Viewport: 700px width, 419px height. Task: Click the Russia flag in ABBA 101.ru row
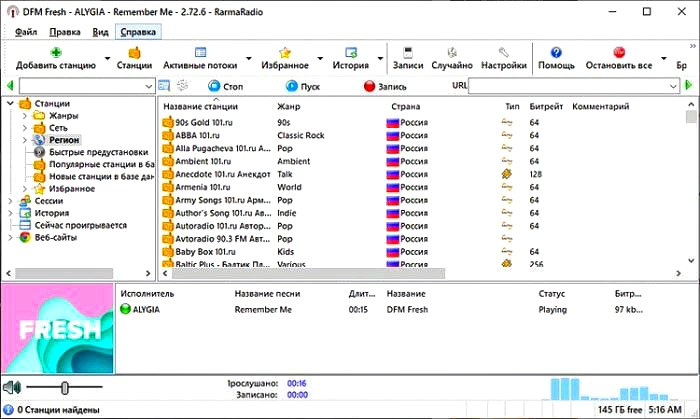(392, 135)
